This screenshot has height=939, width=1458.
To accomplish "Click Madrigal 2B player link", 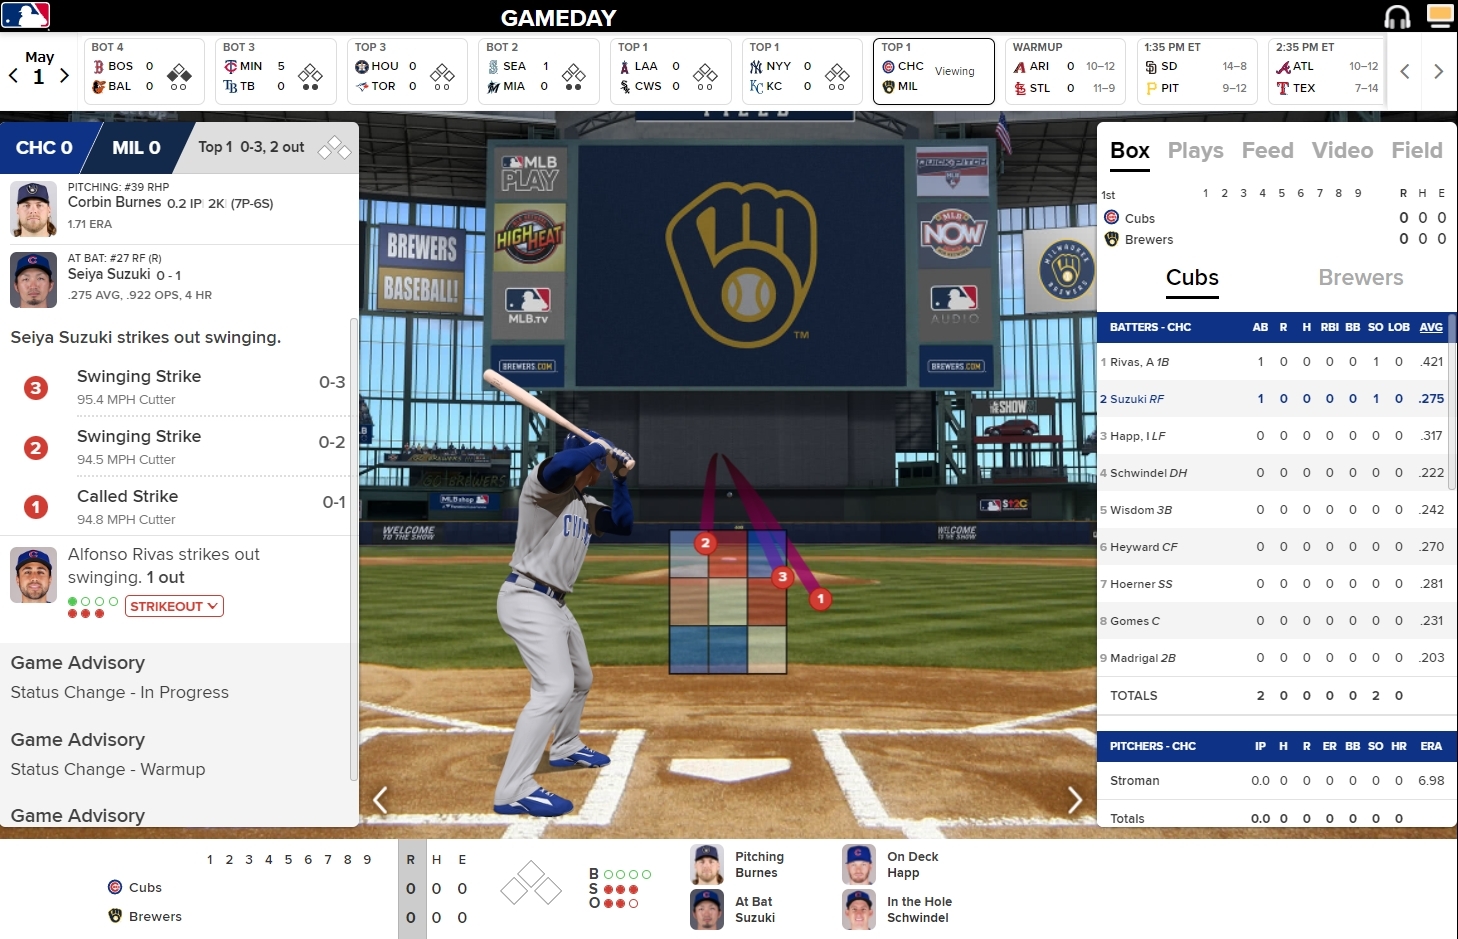I will (x=1143, y=658).
